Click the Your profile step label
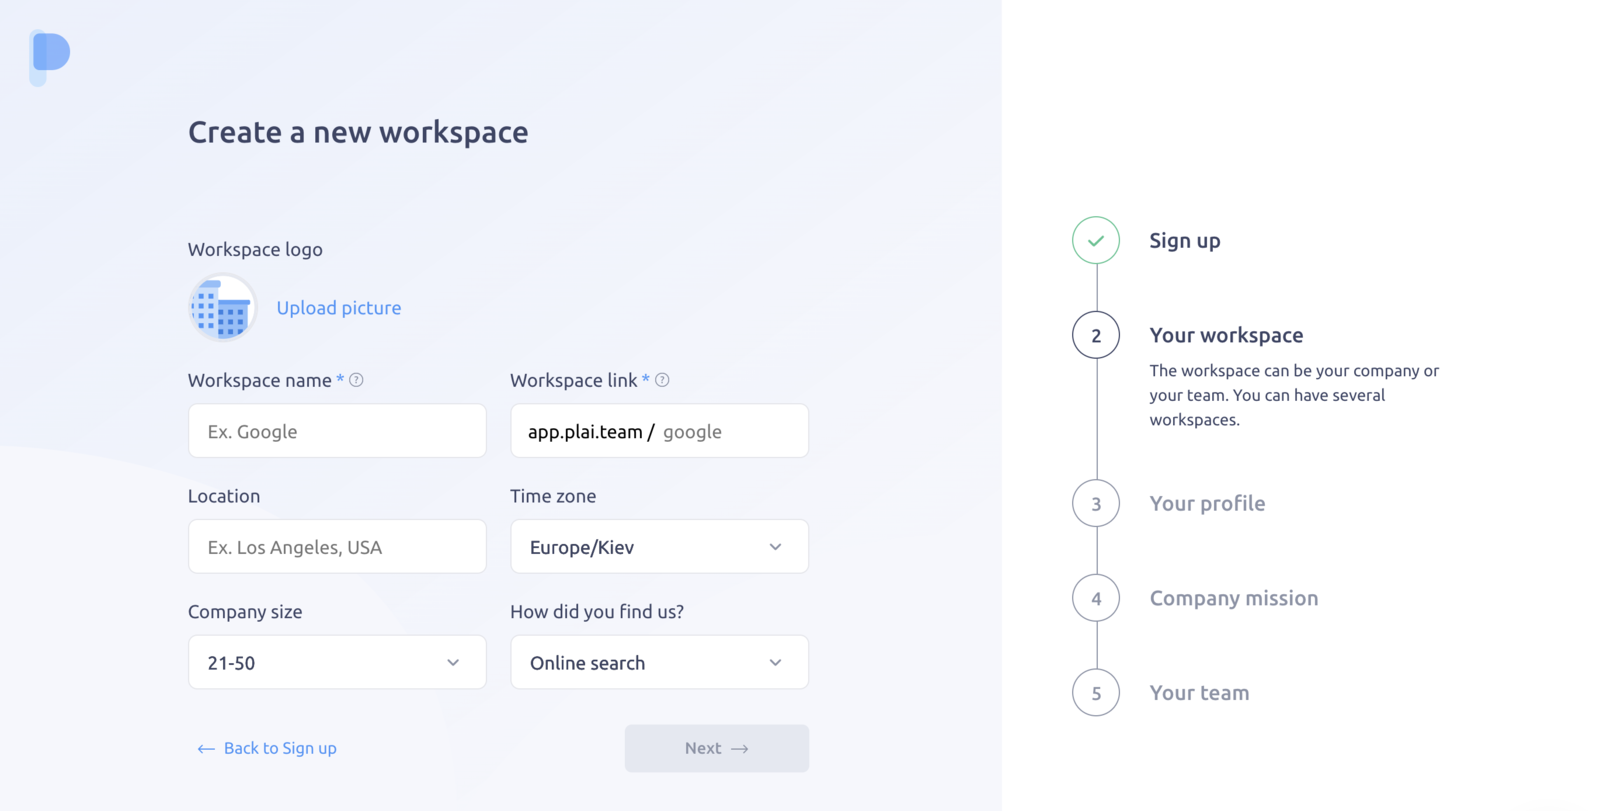 [x=1207, y=503]
